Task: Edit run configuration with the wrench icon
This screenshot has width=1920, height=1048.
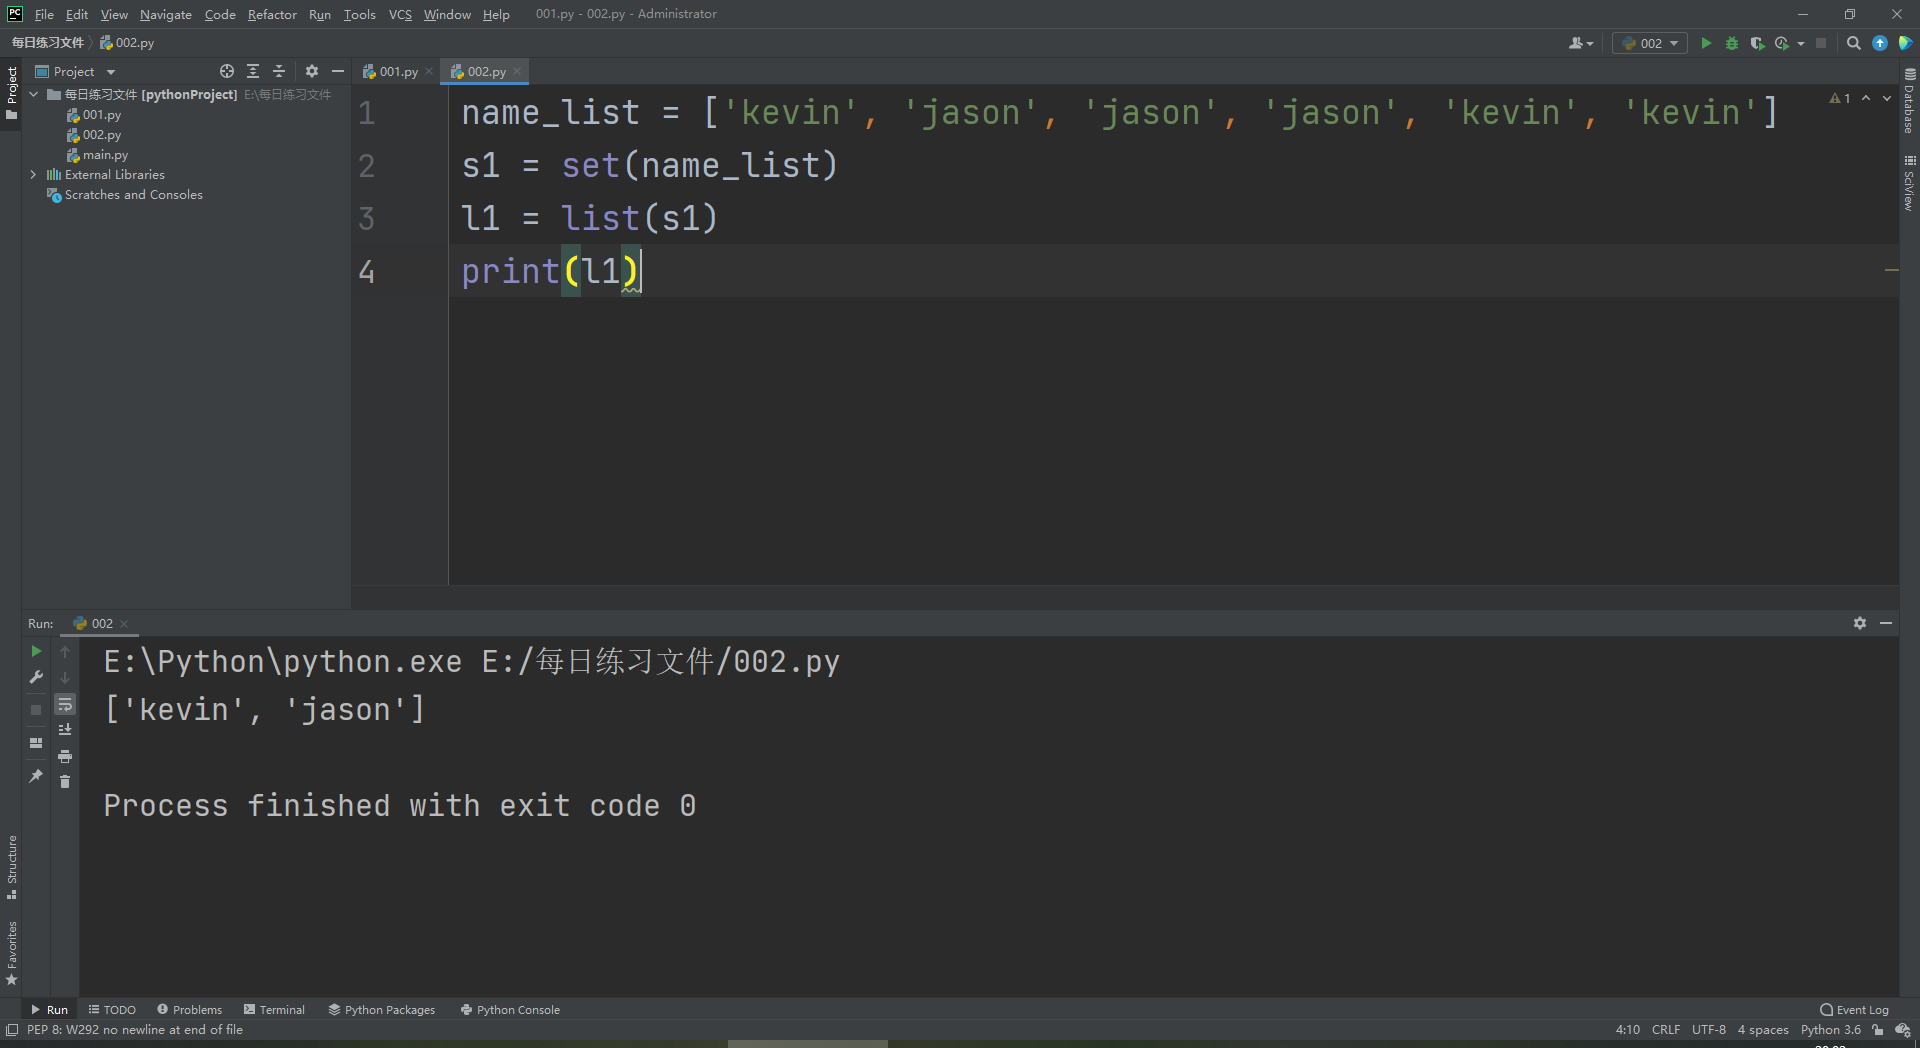Action: (36, 677)
